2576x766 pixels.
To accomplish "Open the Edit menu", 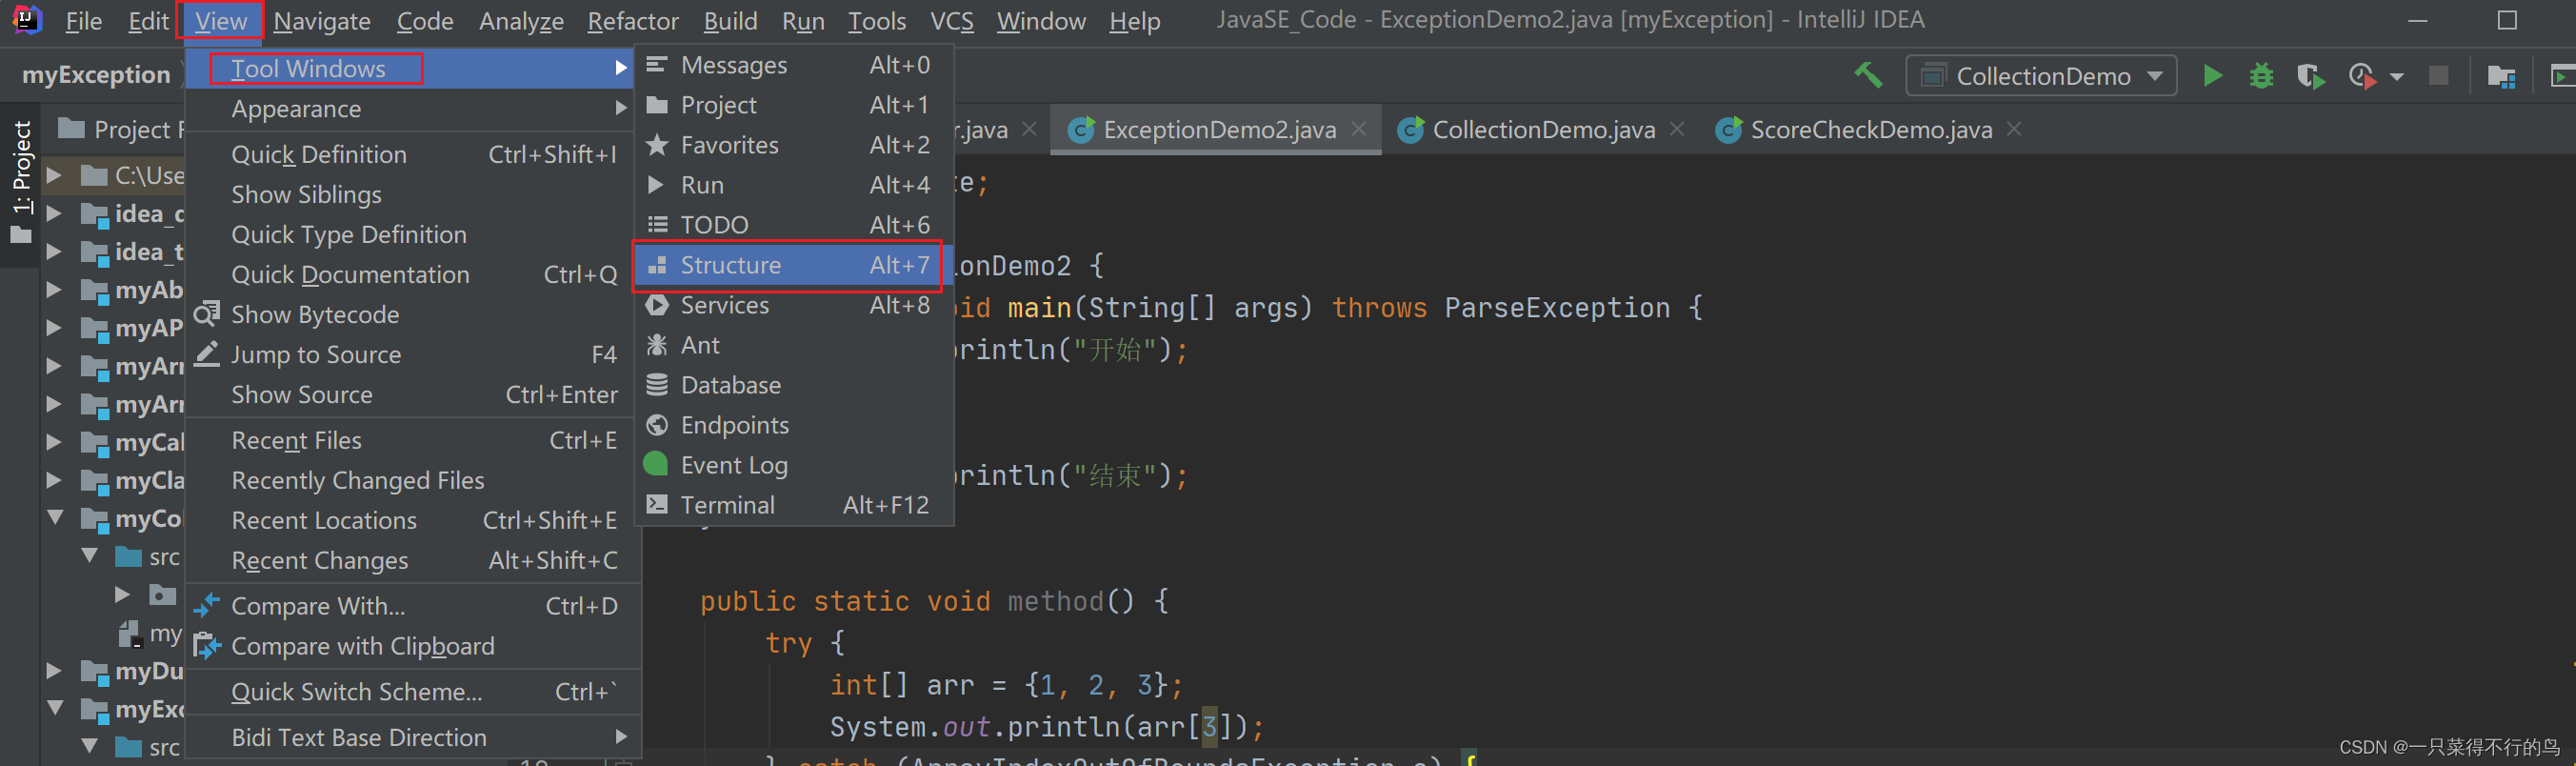I will tap(148, 21).
